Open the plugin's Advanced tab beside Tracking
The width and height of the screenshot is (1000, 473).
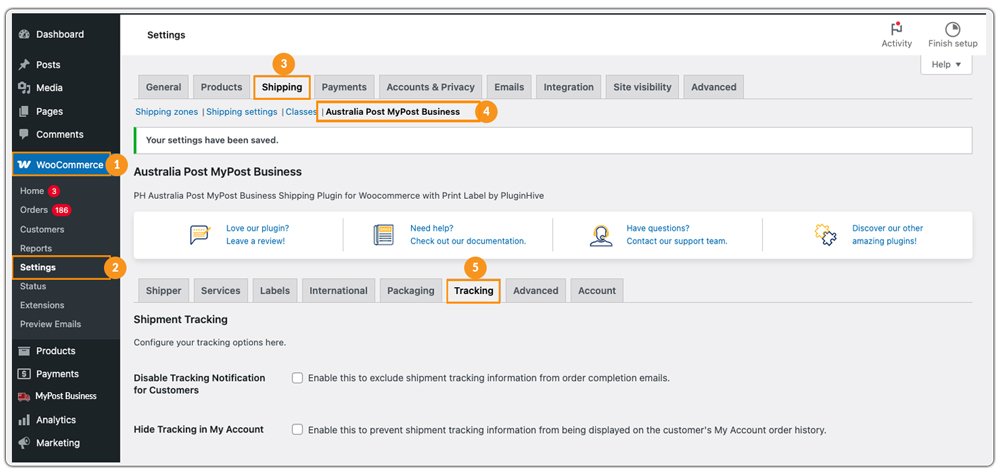pos(536,291)
